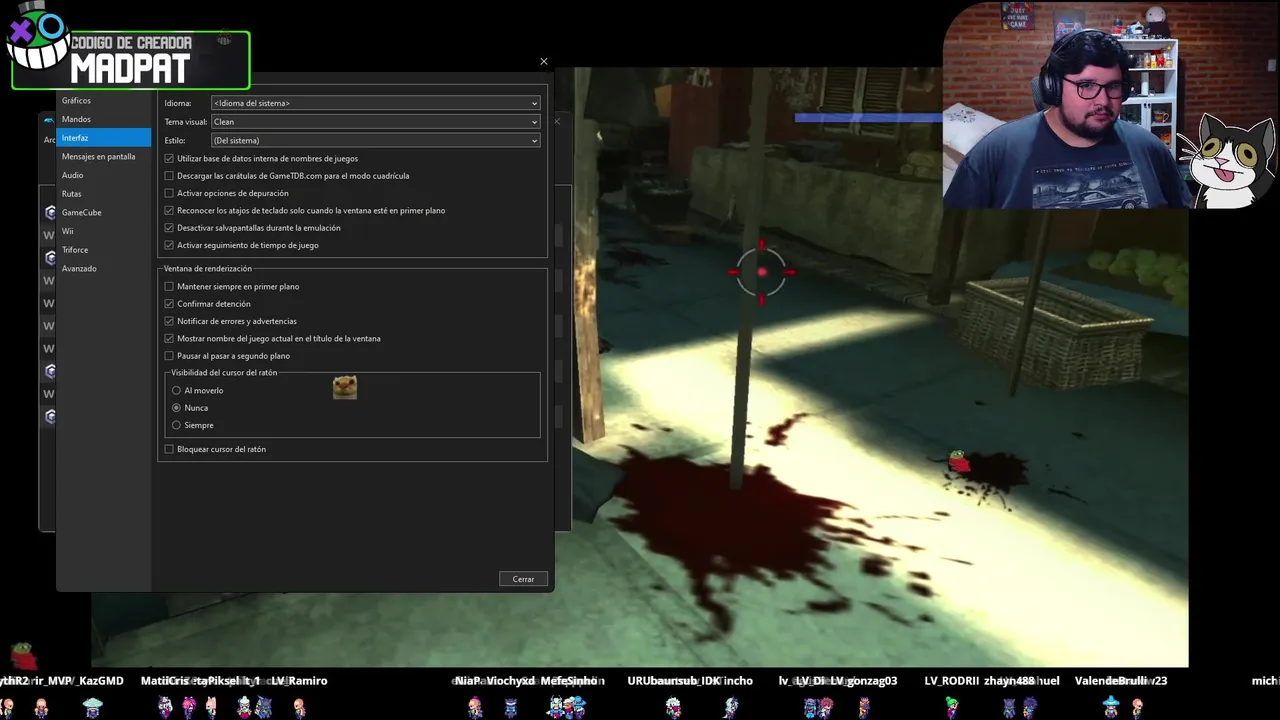Enable Activar opciones de depuración
Image resolution: width=1280 pixels, height=720 pixels.
pyautogui.click(x=169, y=193)
